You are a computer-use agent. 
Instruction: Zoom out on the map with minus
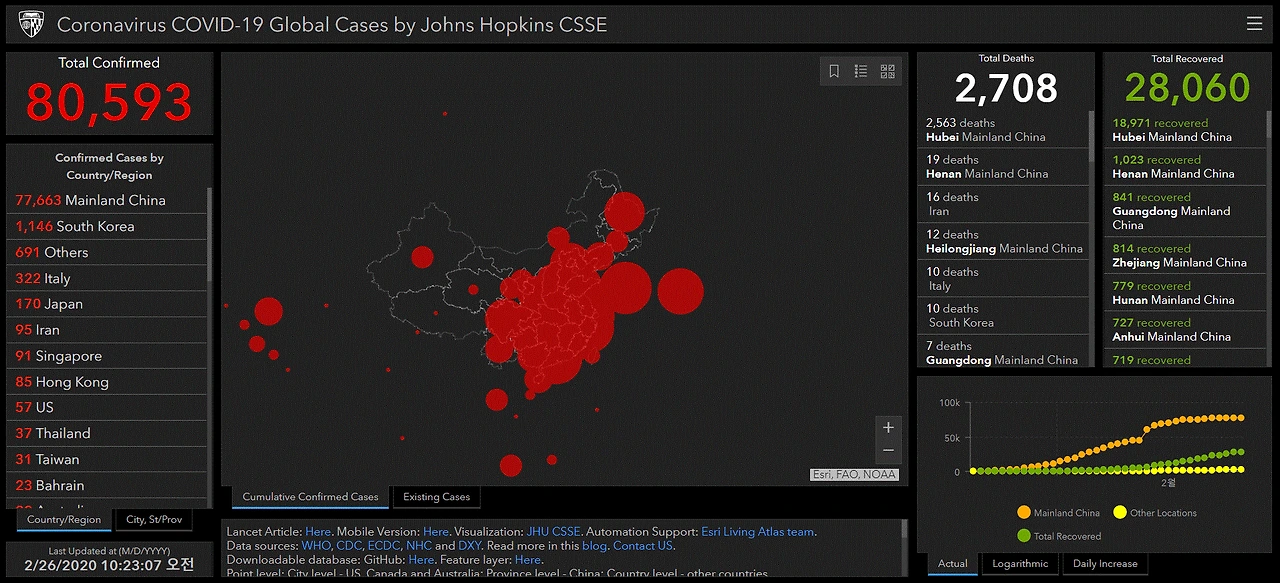[888, 451]
